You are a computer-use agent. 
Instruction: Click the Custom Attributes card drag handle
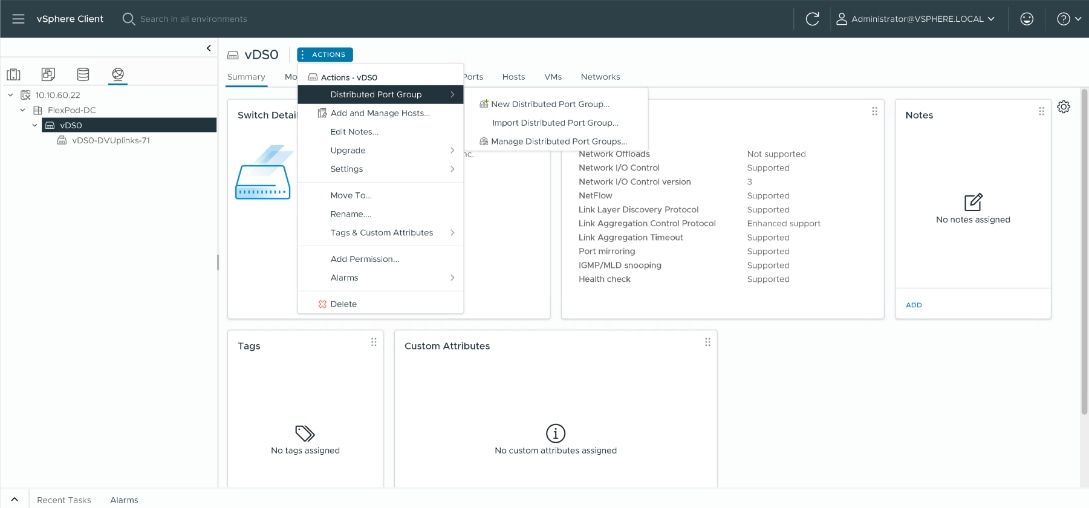pyautogui.click(x=708, y=342)
